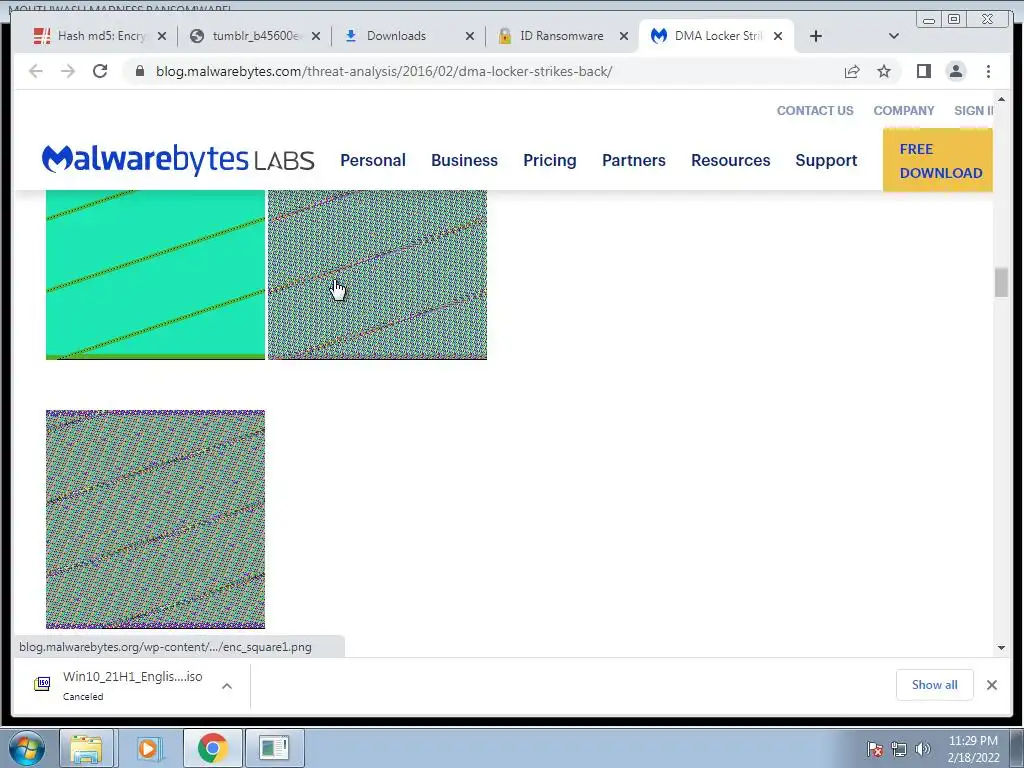Close the ID Ransomware tab
The height and width of the screenshot is (768, 1024).
click(x=624, y=36)
